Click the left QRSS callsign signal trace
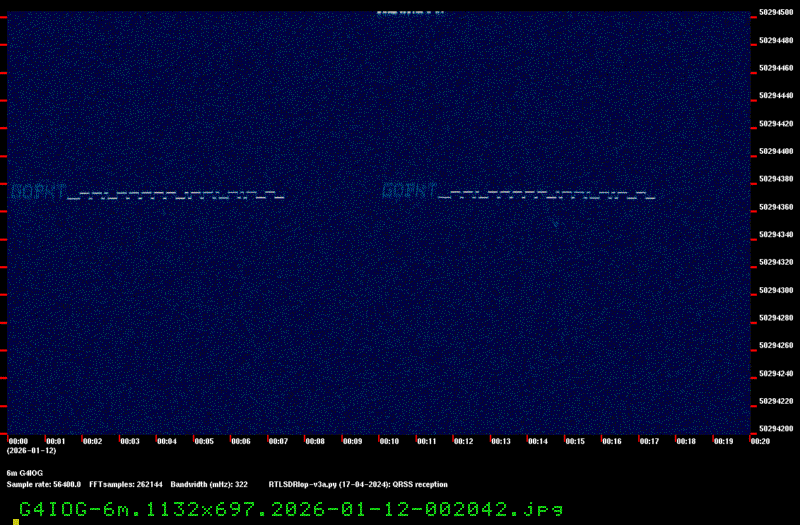800x525 pixels. click(147, 191)
